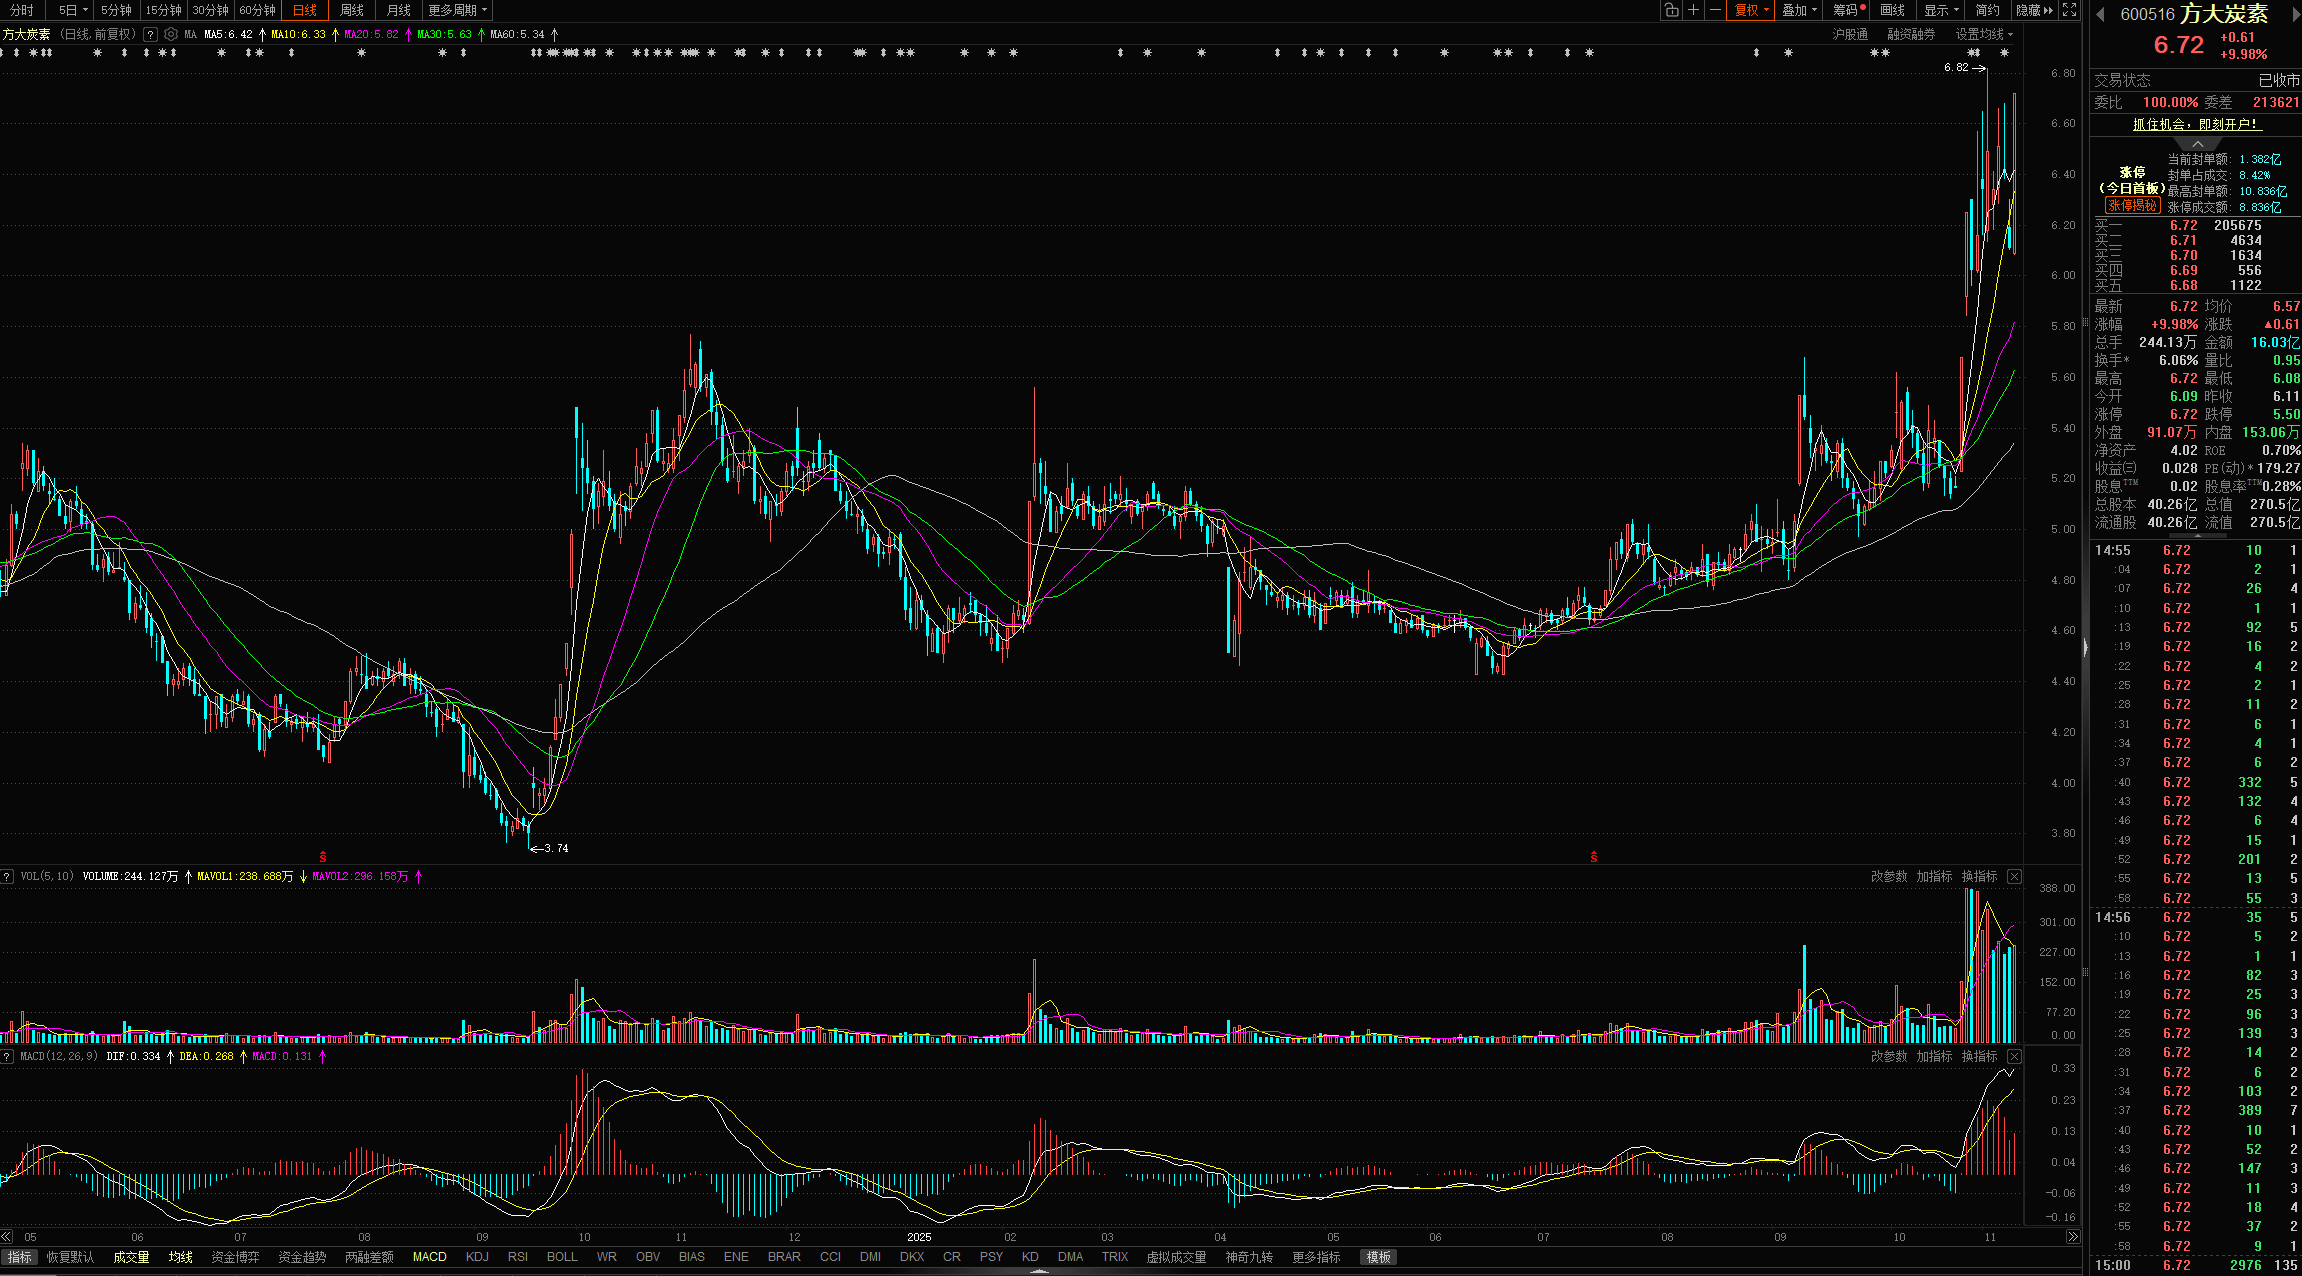Toggle the 成交量 volume indicator

tap(131, 1257)
